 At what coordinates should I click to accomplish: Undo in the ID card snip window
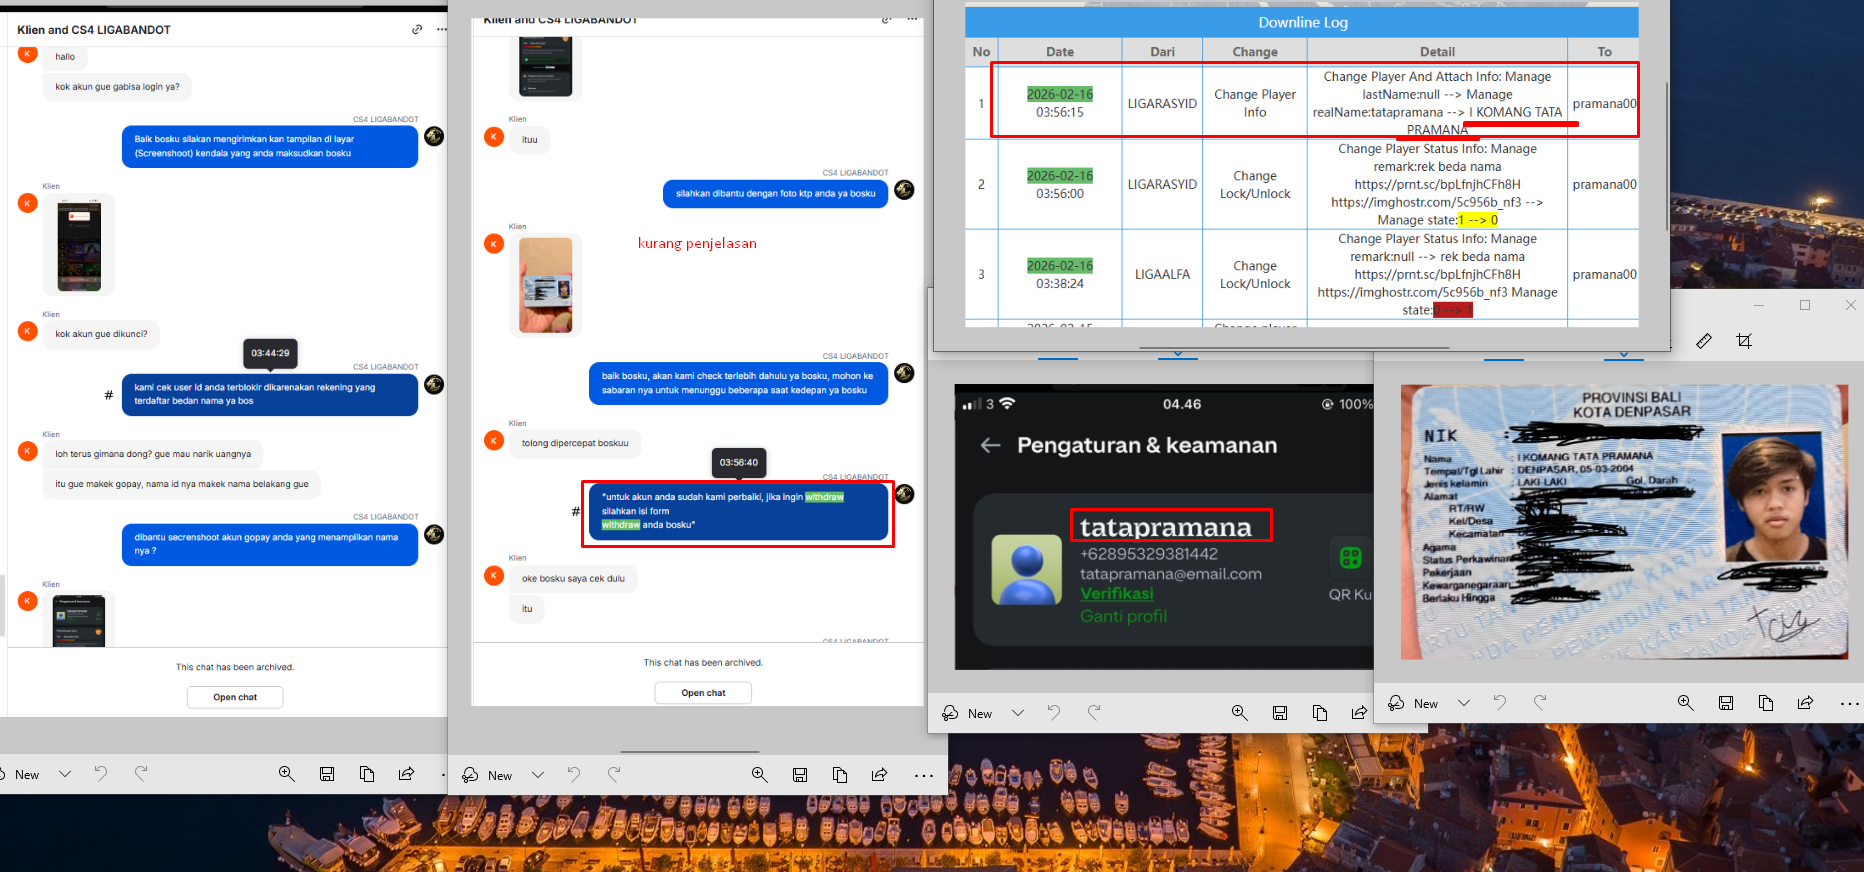(x=1499, y=703)
